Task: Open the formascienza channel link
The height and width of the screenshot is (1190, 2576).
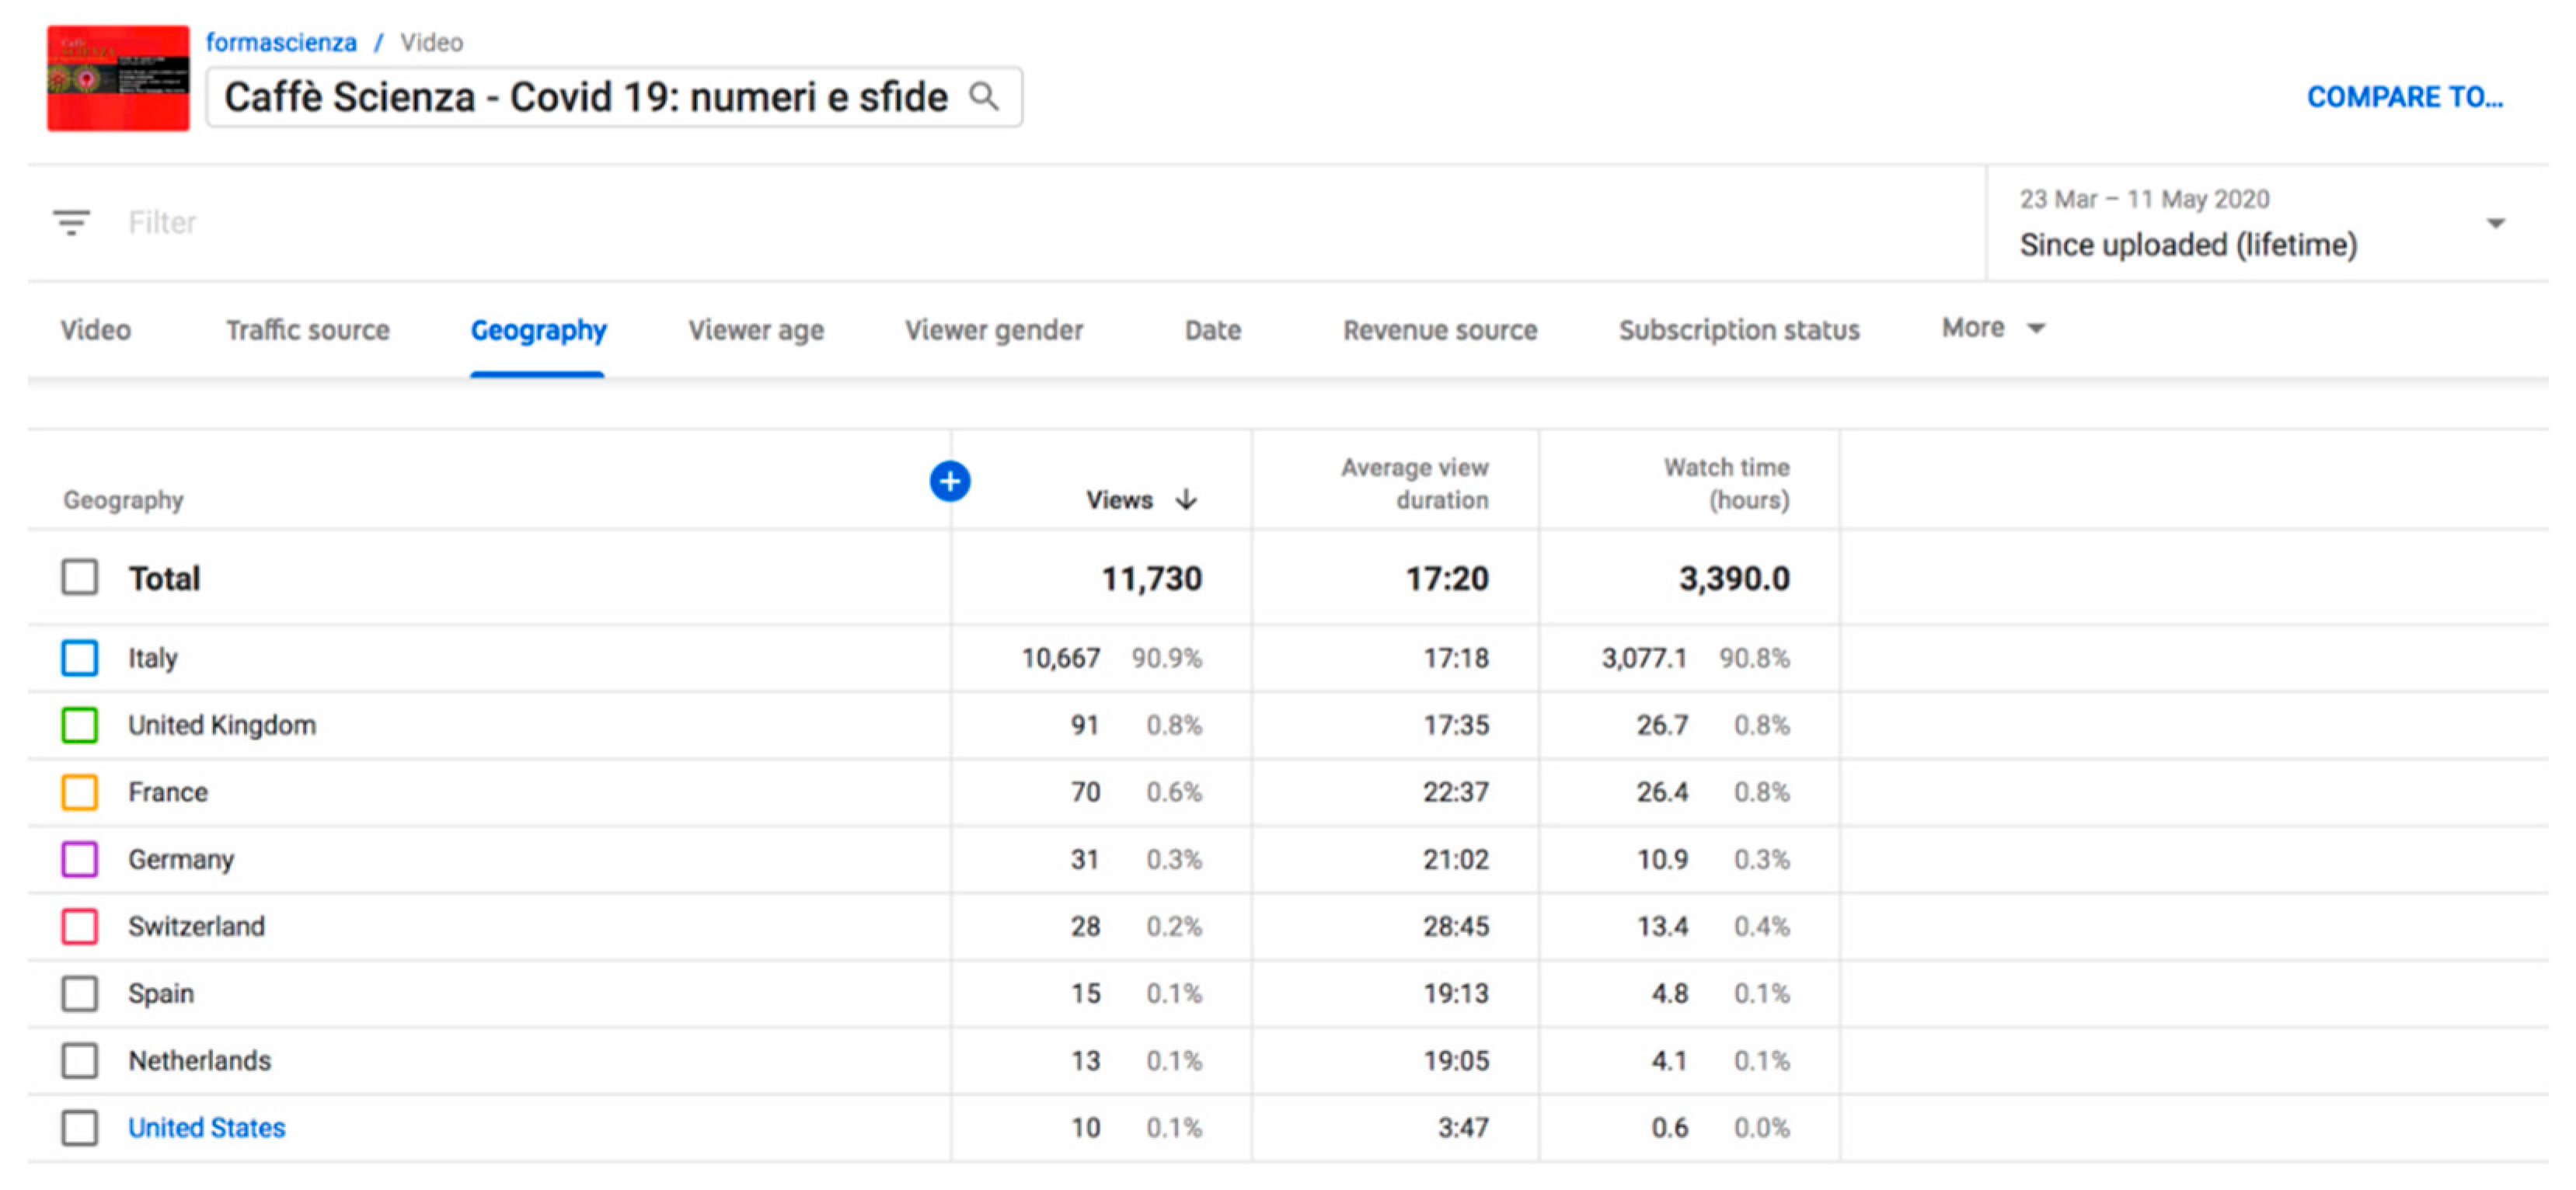Action: tap(281, 42)
